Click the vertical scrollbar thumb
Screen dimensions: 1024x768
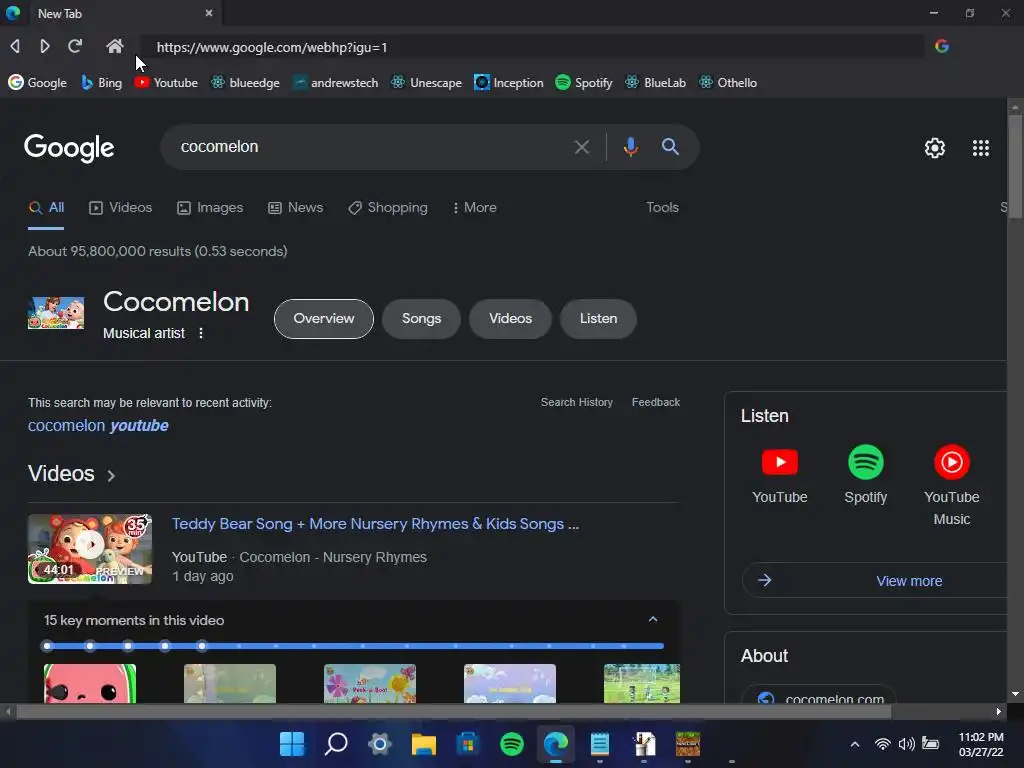point(1015,167)
